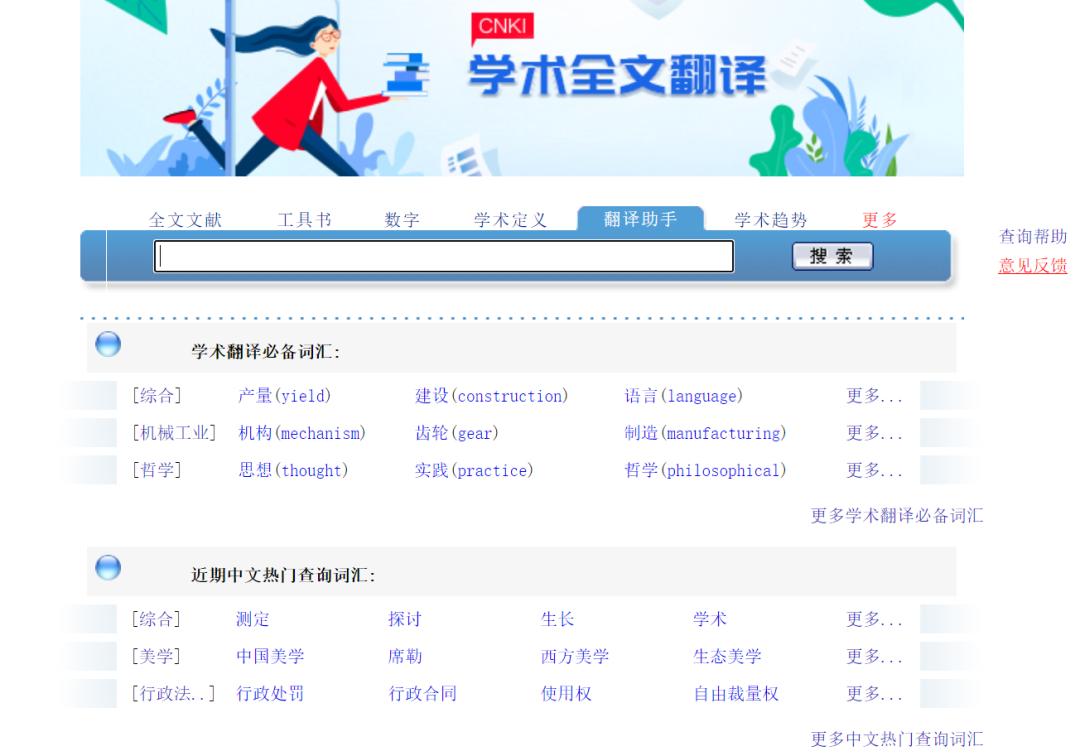The width and height of the screenshot is (1080, 756).
Task: Show 更多中文热门查询词汇 list
Action: coord(896,739)
